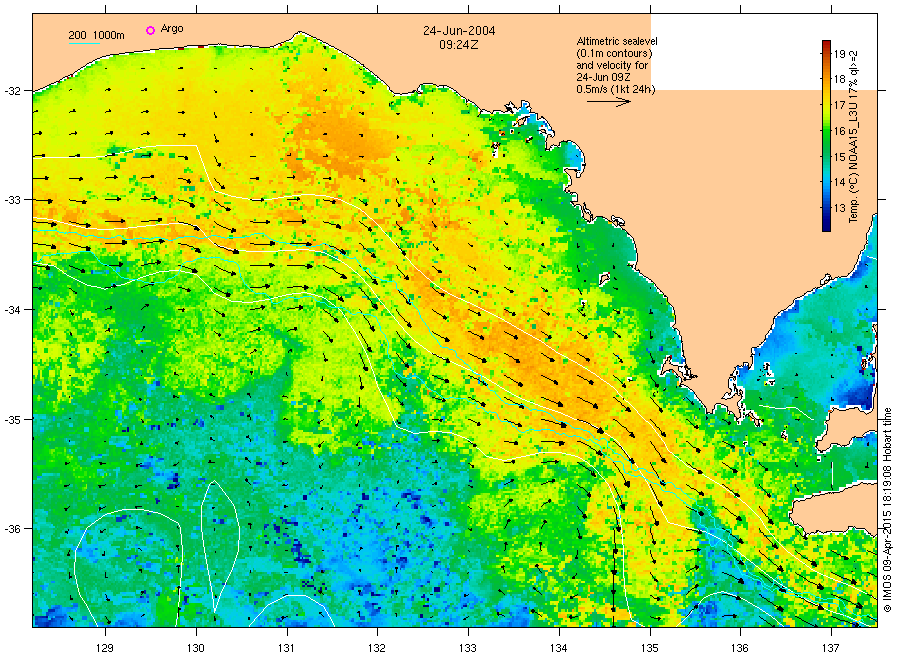Click the '(0.1m contours)' caption line
The width and height of the screenshot is (900, 660).
(614, 53)
